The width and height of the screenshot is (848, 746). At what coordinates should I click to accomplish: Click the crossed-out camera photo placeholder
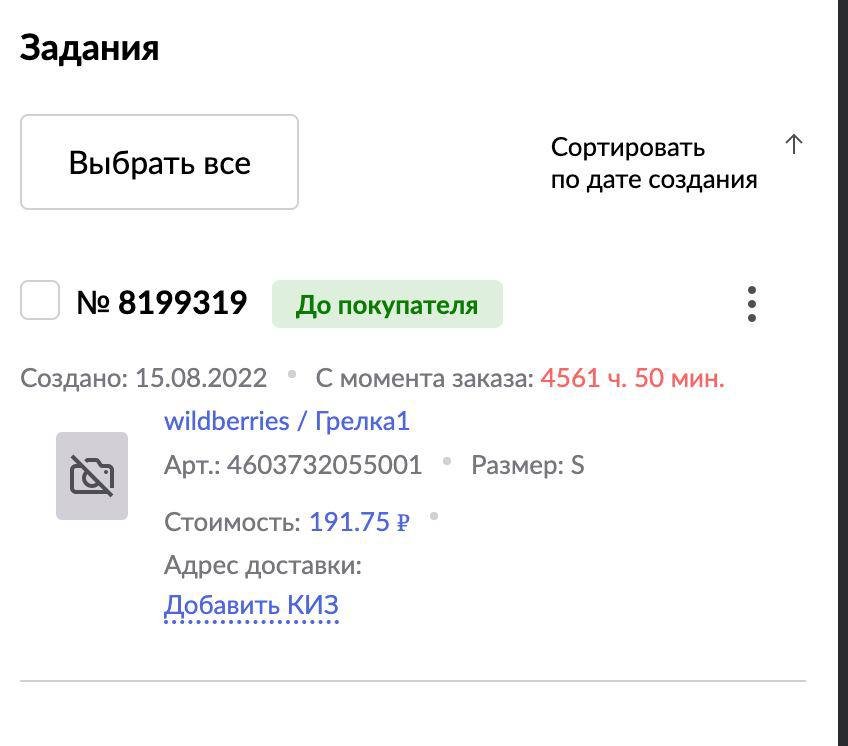click(x=91, y=476)
